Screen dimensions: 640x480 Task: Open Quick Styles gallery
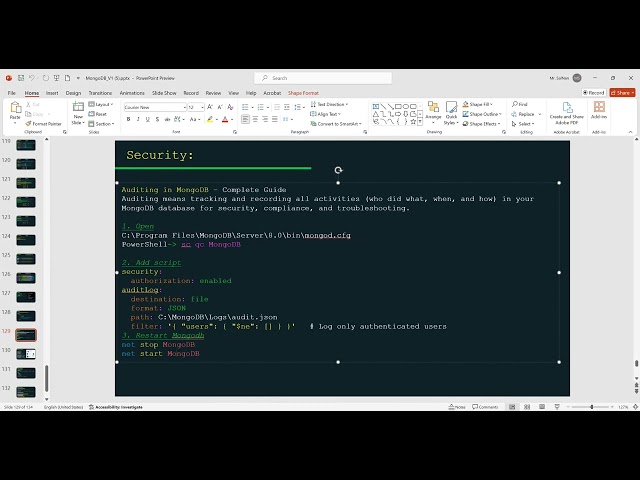[451, 113]
